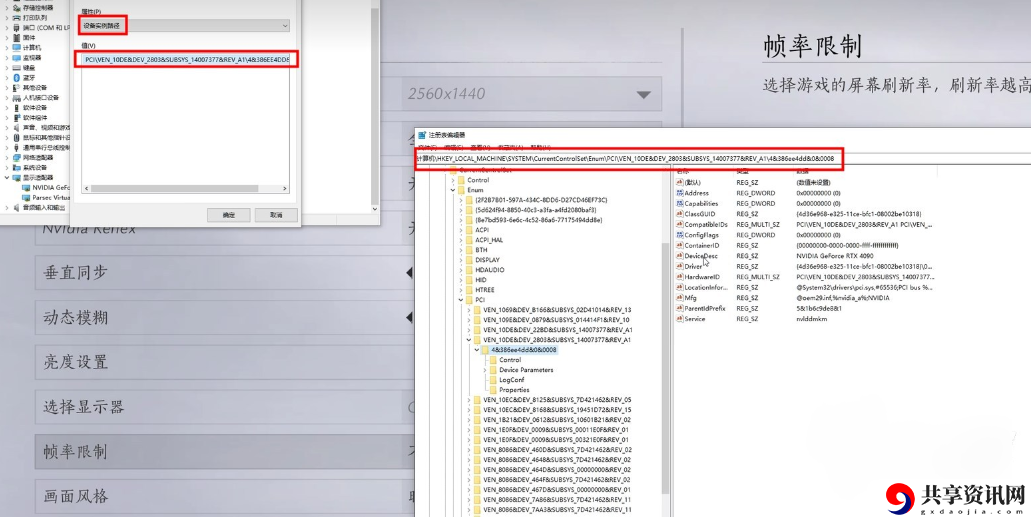Collapse the 显示适配器 display adapters category
Image resolution: width=1031 pixels, height=518 pixels.
point(7,177)
